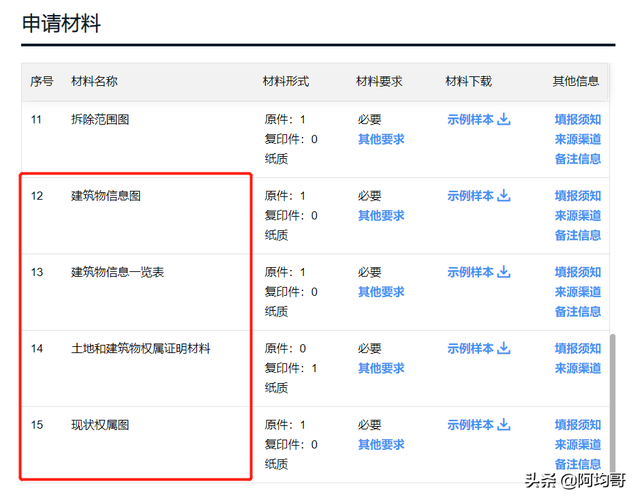Open 示例样本 link for 土地和建筑物权属证明材料
This screenshot has width=640, height=503.
[x=471, y=349]
